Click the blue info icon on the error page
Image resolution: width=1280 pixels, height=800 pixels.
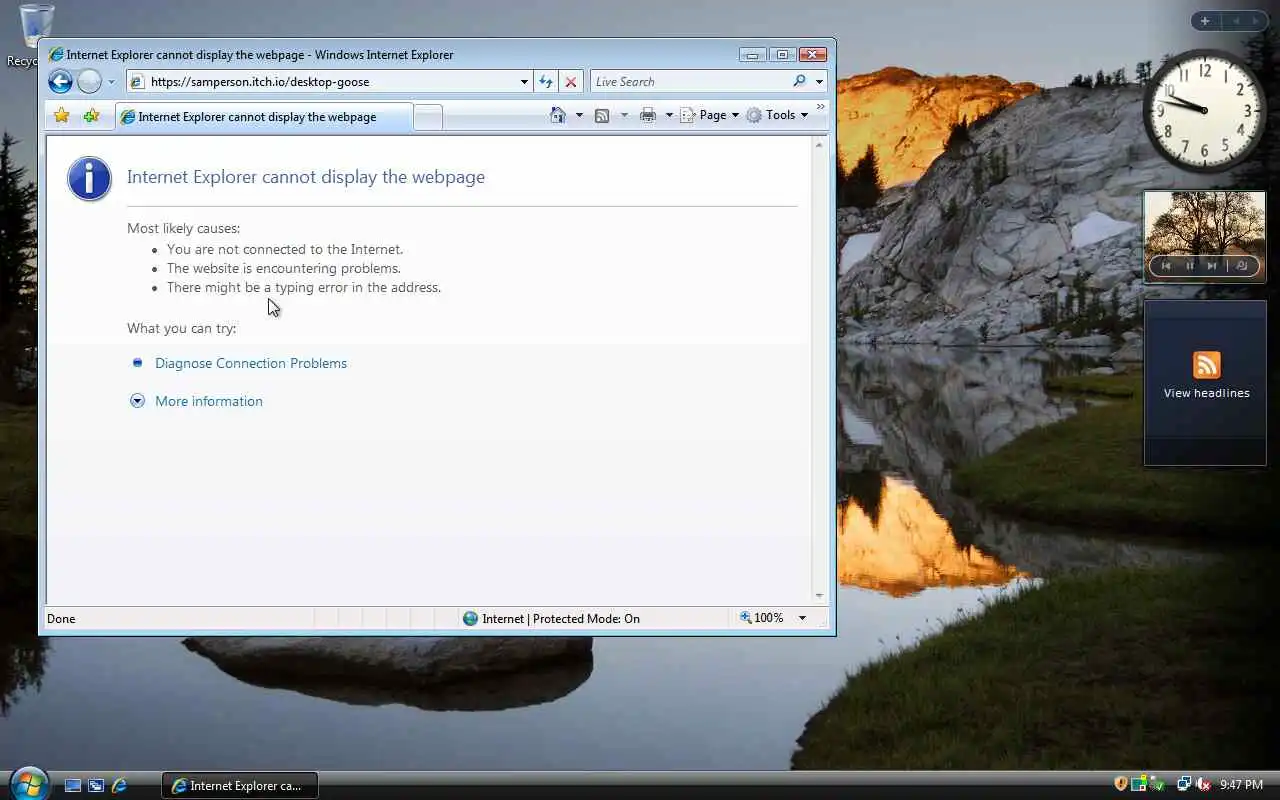pos(89,179)
